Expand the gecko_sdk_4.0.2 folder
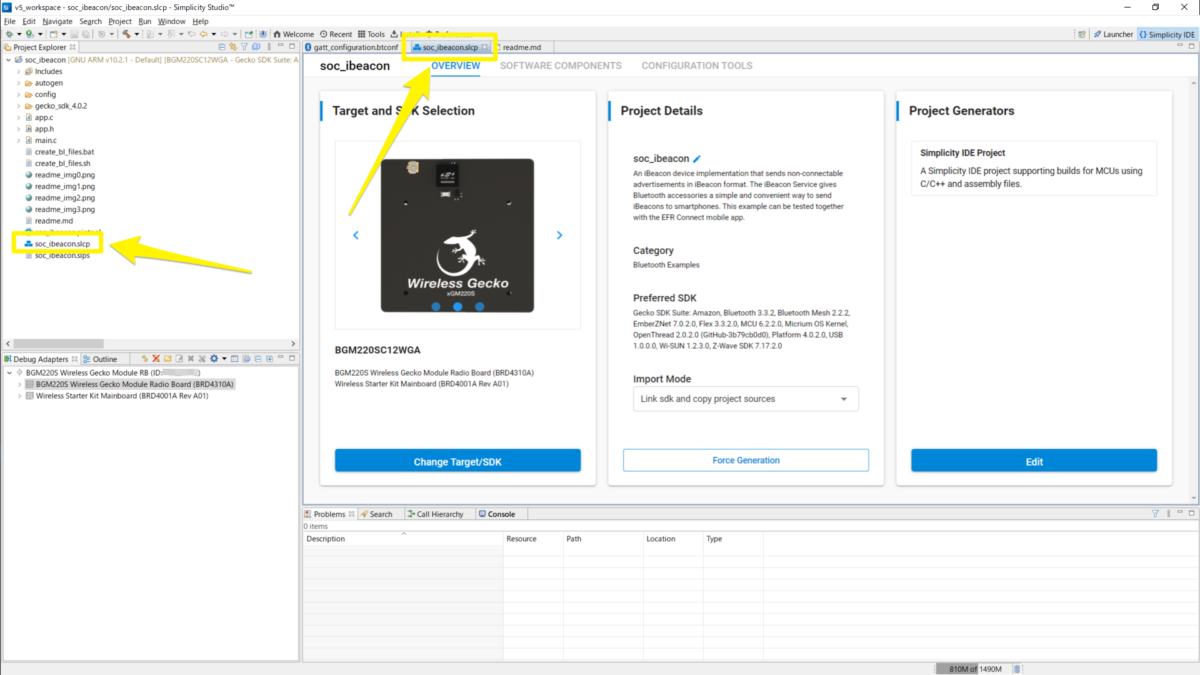 pyautogui.click(x=18, y=106)
